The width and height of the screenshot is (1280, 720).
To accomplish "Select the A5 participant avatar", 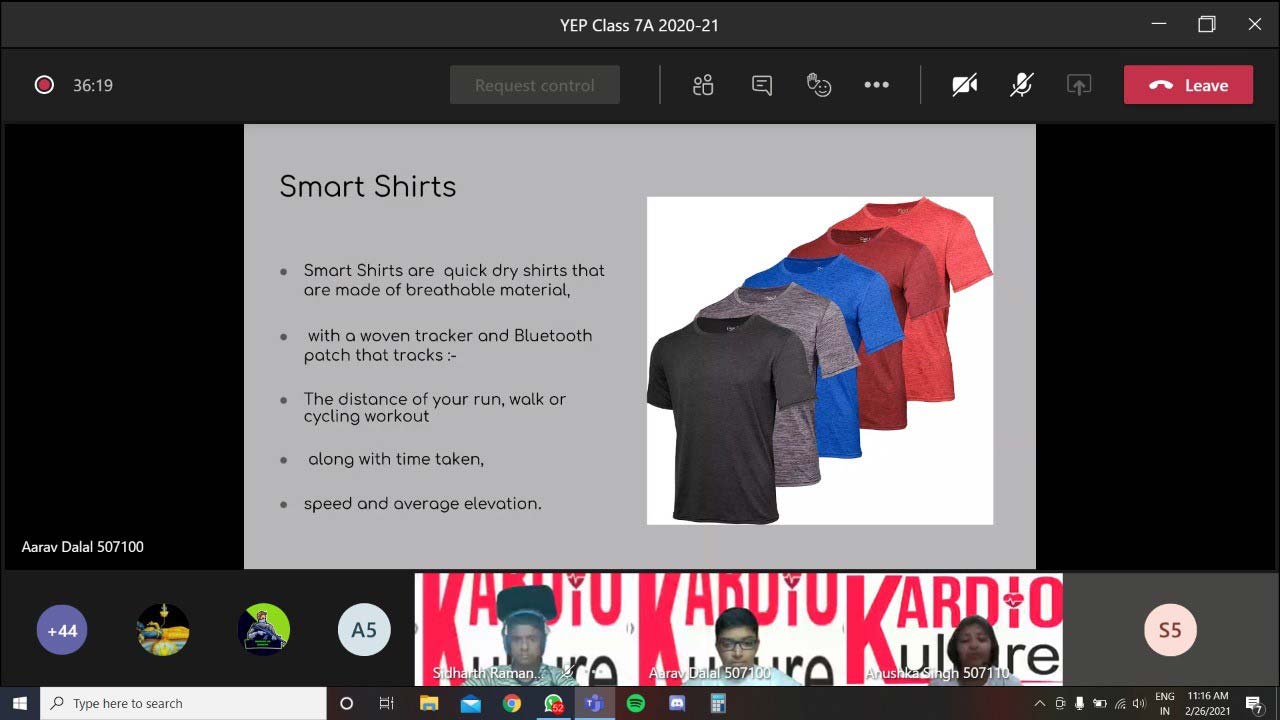I will point(364,630).
